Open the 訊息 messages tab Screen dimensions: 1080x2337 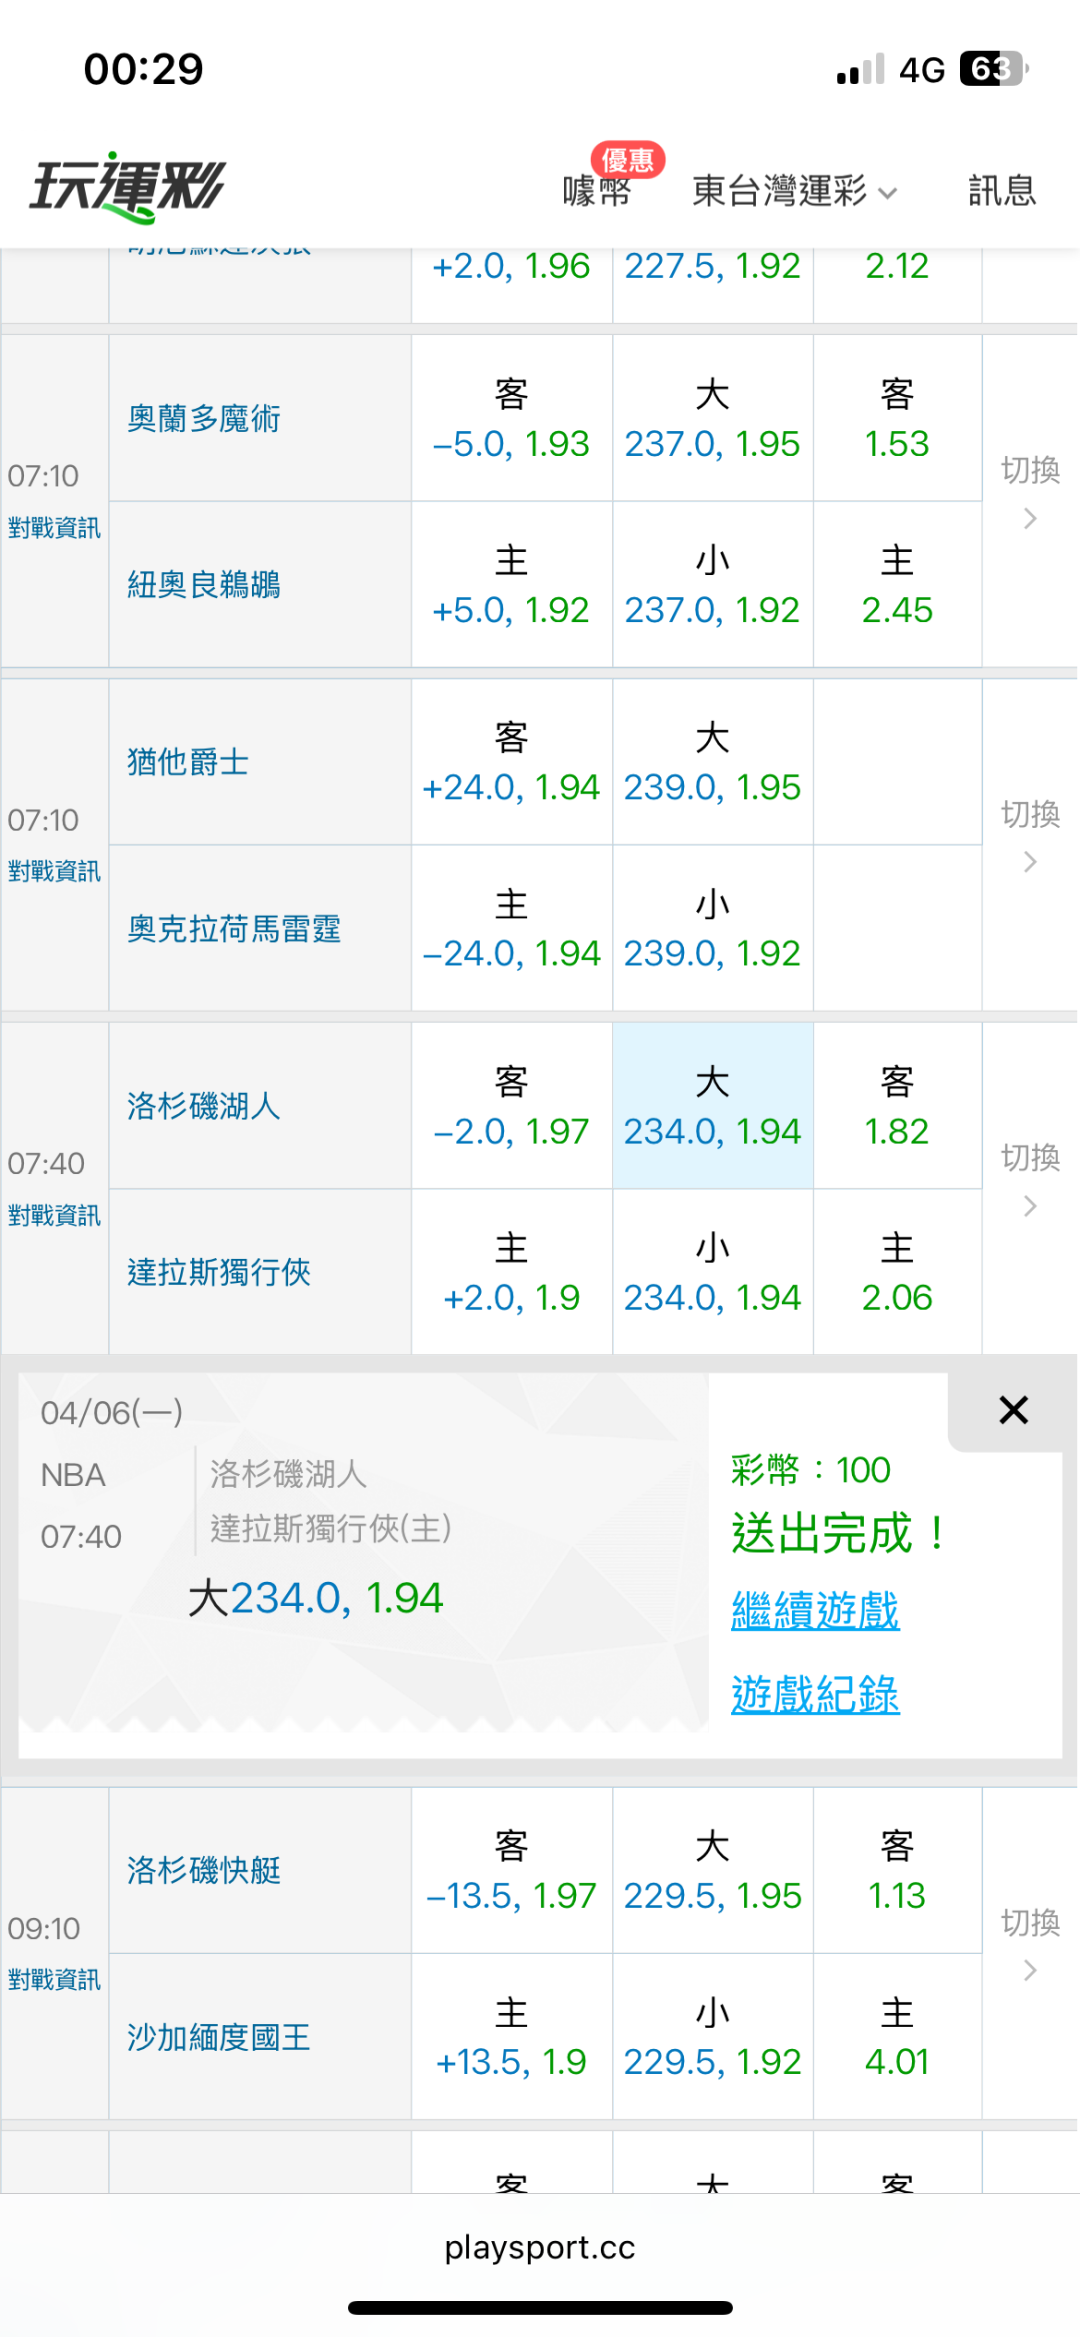[x=1001, y=190]
